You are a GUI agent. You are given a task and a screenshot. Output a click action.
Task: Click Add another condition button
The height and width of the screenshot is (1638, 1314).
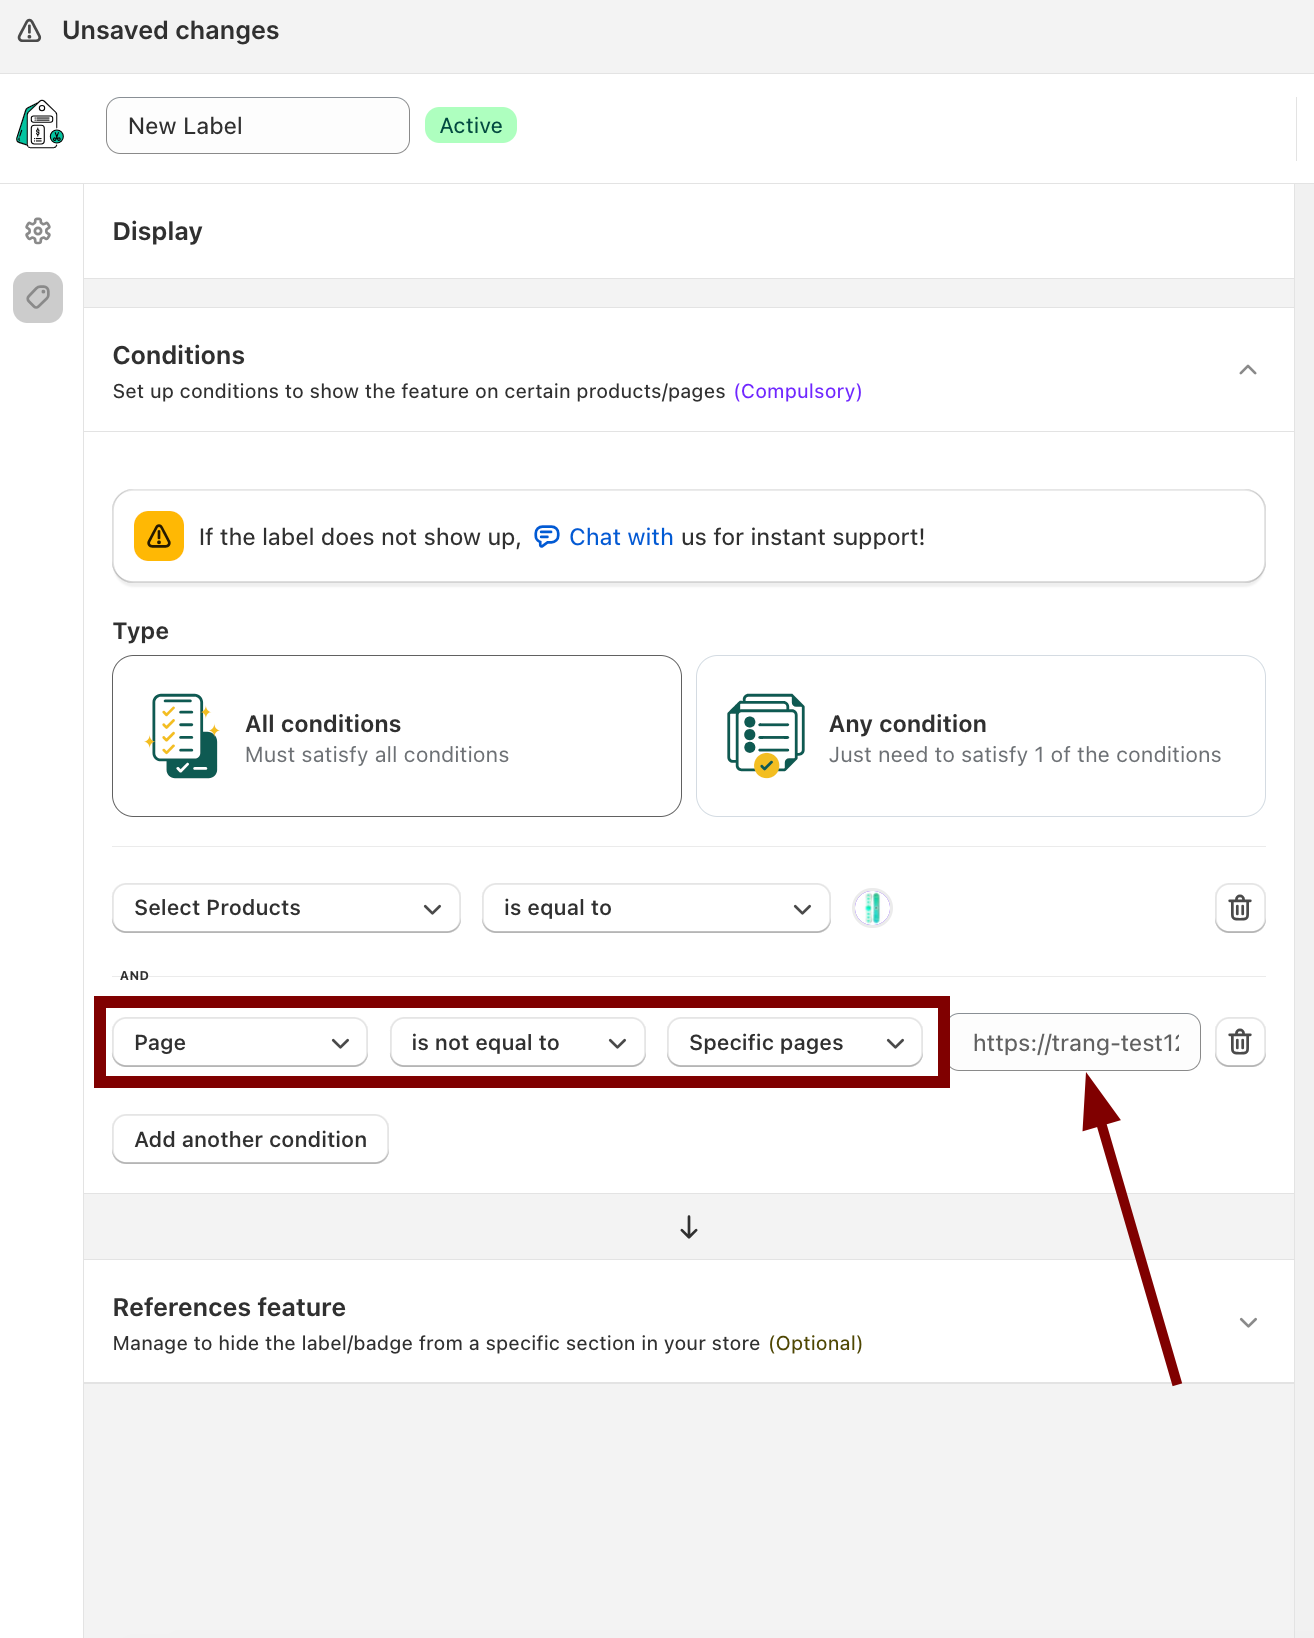coord(250,1139)
